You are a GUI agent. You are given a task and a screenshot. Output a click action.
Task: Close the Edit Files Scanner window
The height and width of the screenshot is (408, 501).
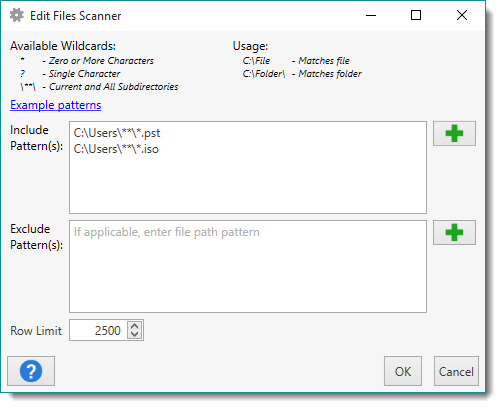462,15
